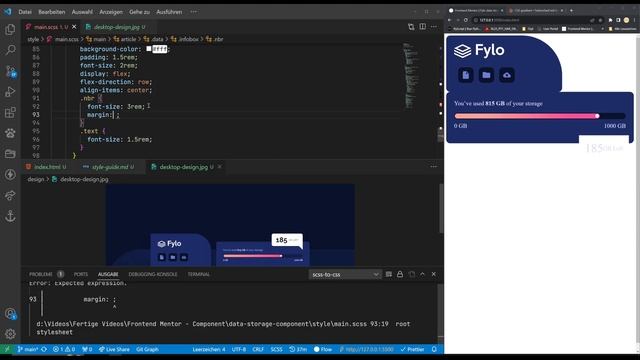Click the folder icon on Fylo card
This screenshot has height=360, width=640.
pos(486,75)
